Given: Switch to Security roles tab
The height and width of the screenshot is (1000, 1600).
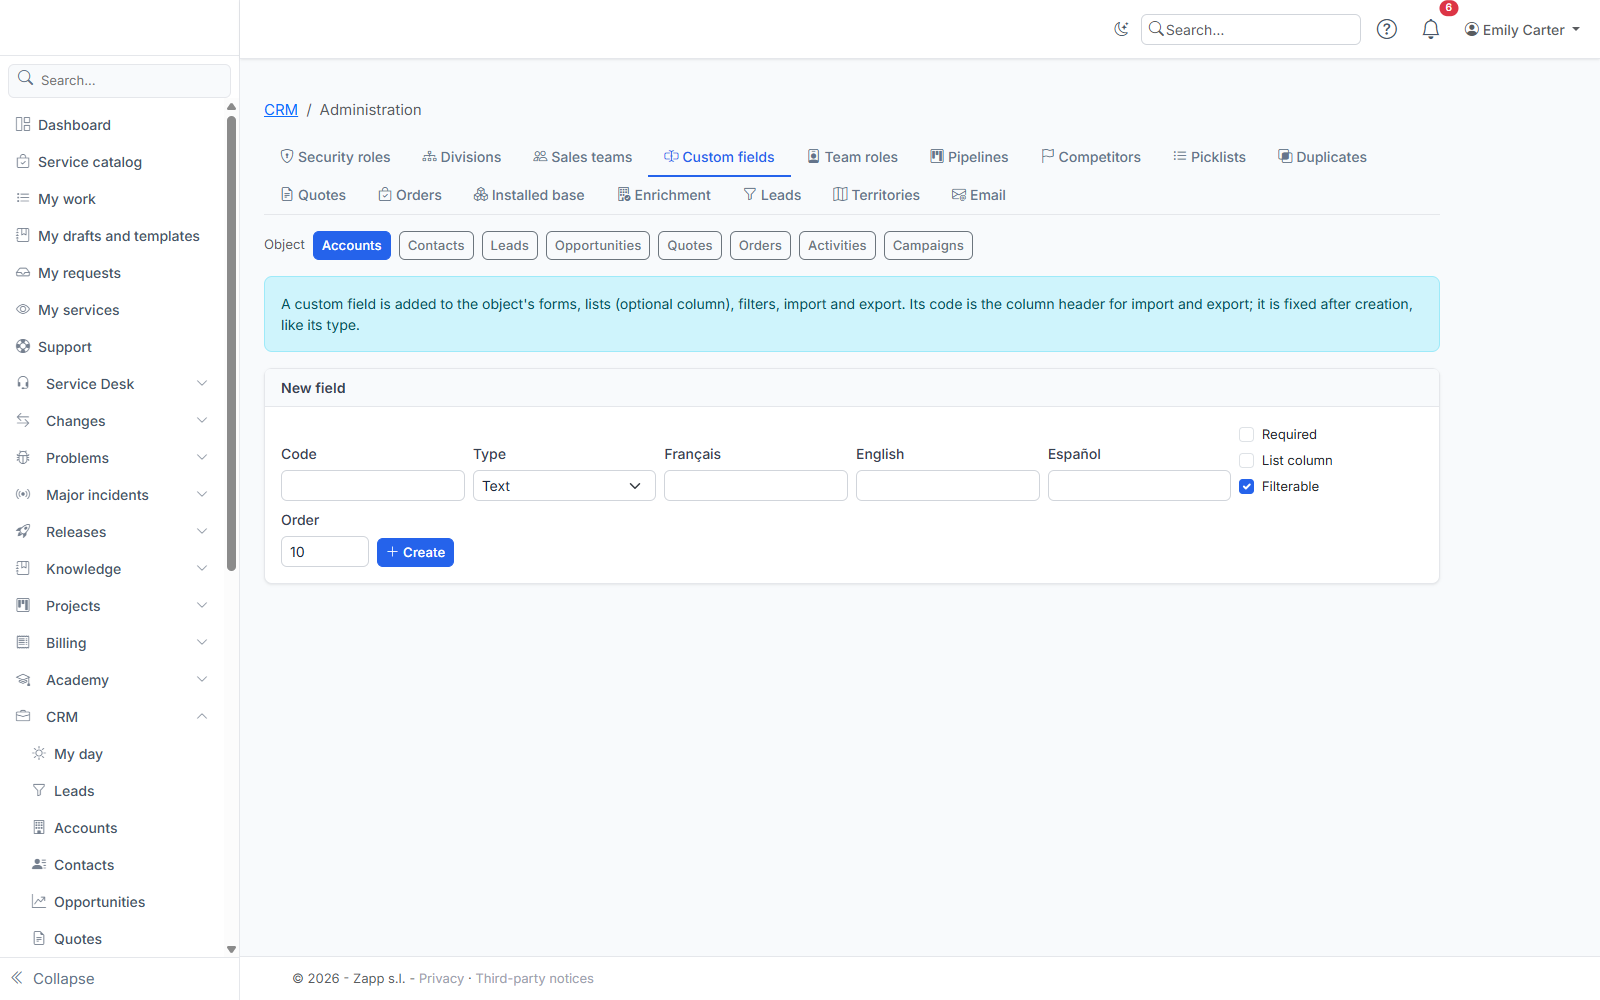Looking at the screenshot, I should pos(335,157).
